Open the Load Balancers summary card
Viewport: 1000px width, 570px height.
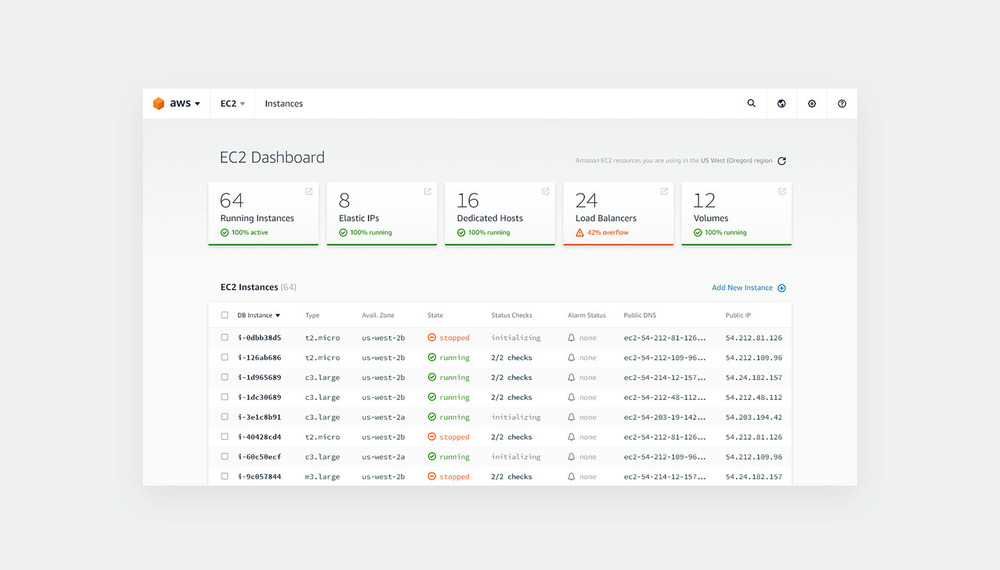[619, 214]
